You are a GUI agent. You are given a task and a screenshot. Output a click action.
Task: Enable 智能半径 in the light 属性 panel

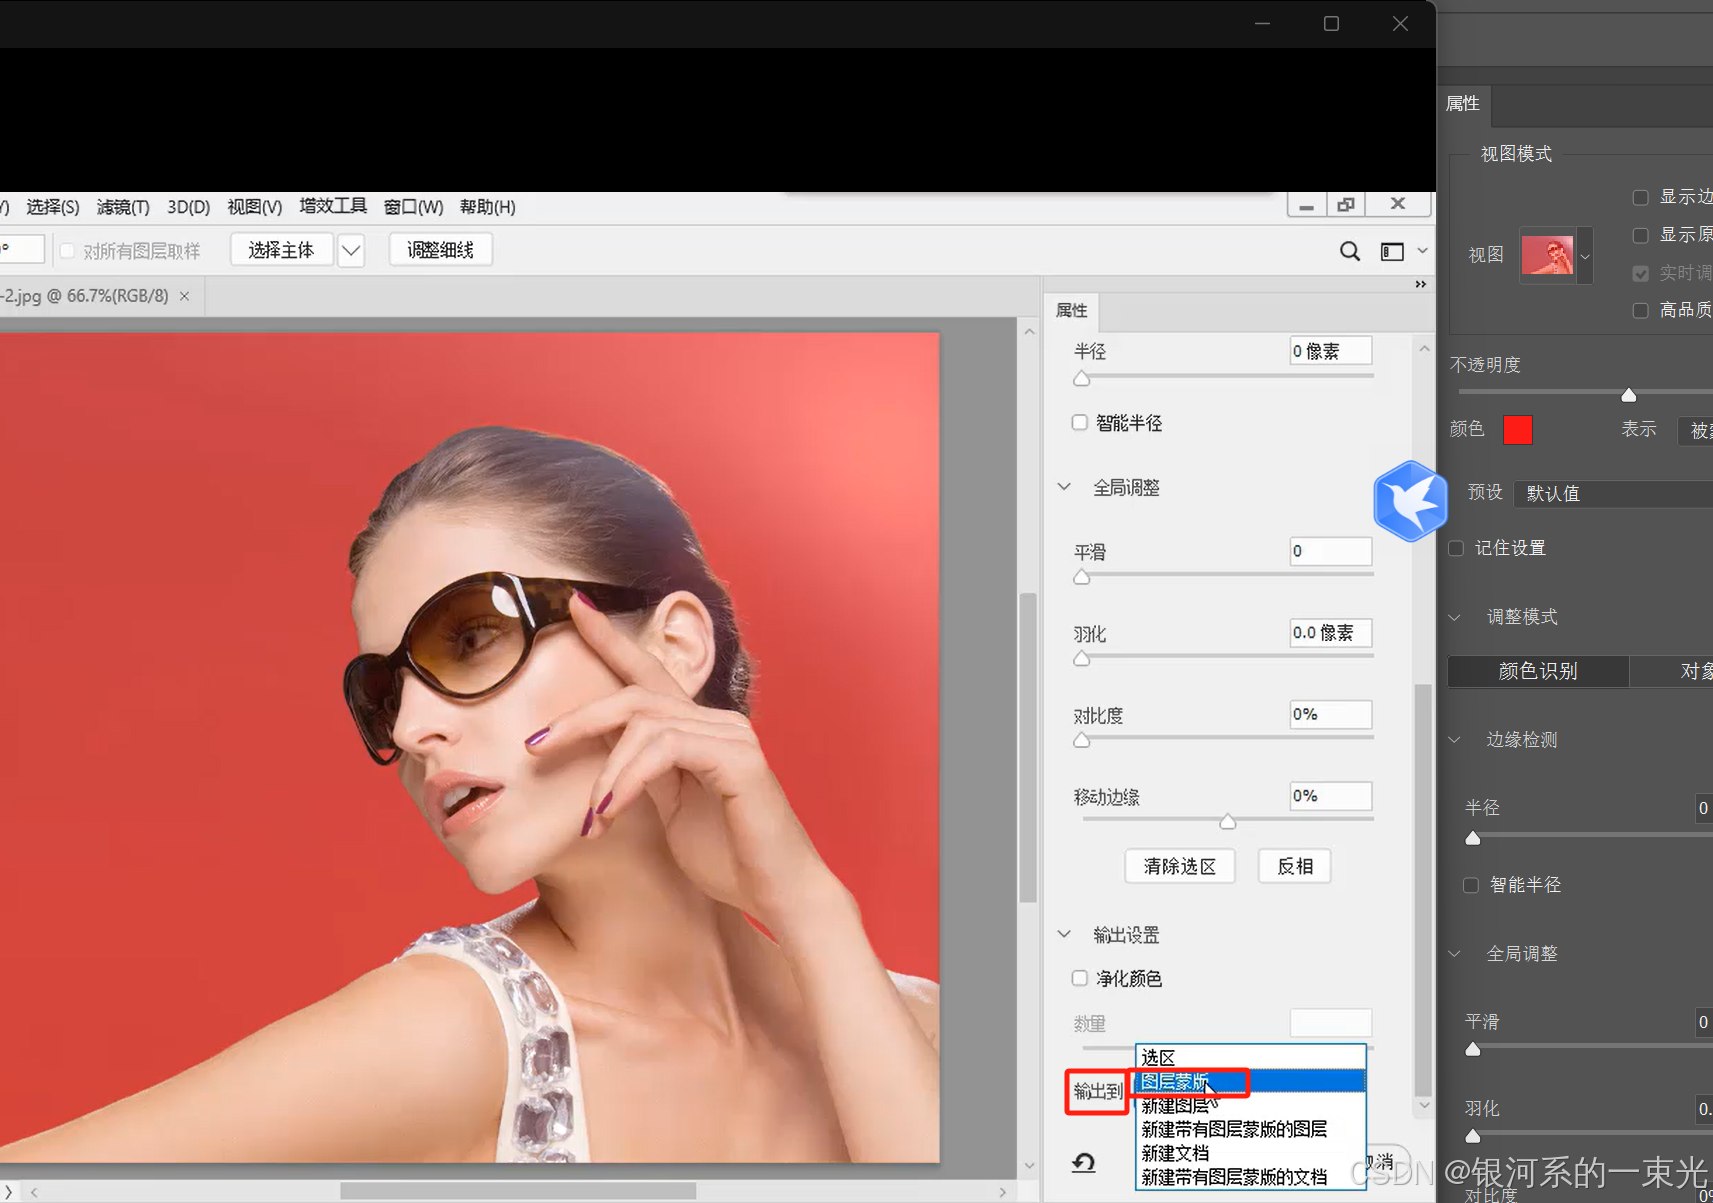(1080, 422)
